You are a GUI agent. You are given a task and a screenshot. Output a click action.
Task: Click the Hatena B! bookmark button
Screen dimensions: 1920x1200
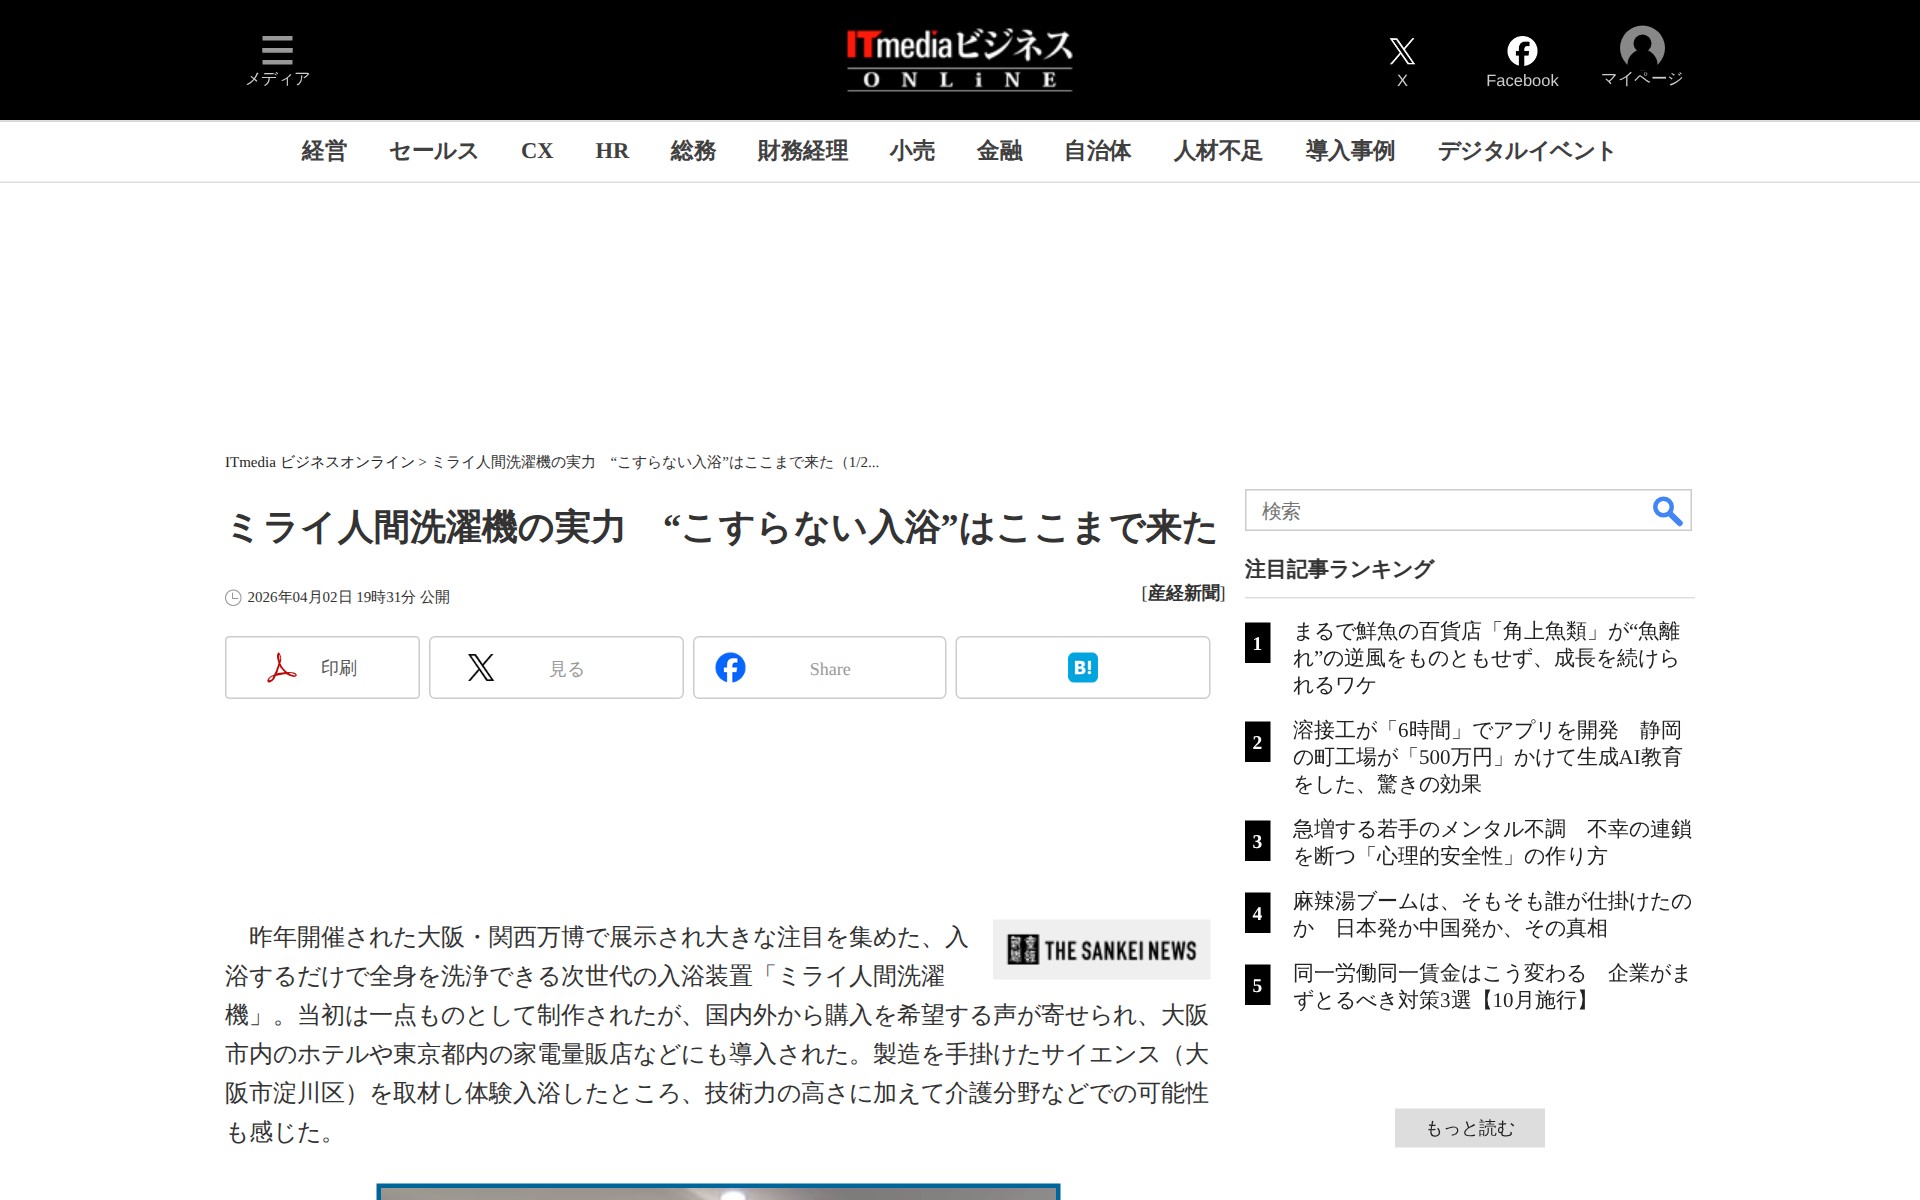click(1082, 667)
